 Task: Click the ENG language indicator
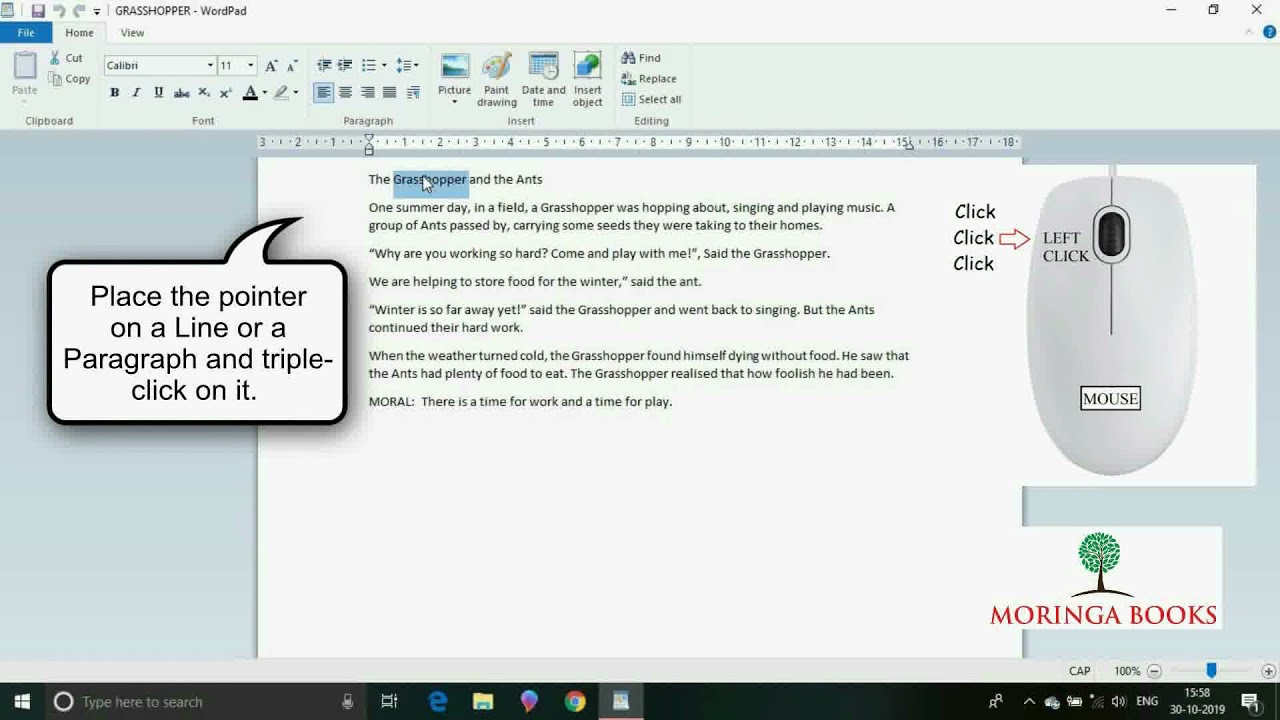[1147, 702]
